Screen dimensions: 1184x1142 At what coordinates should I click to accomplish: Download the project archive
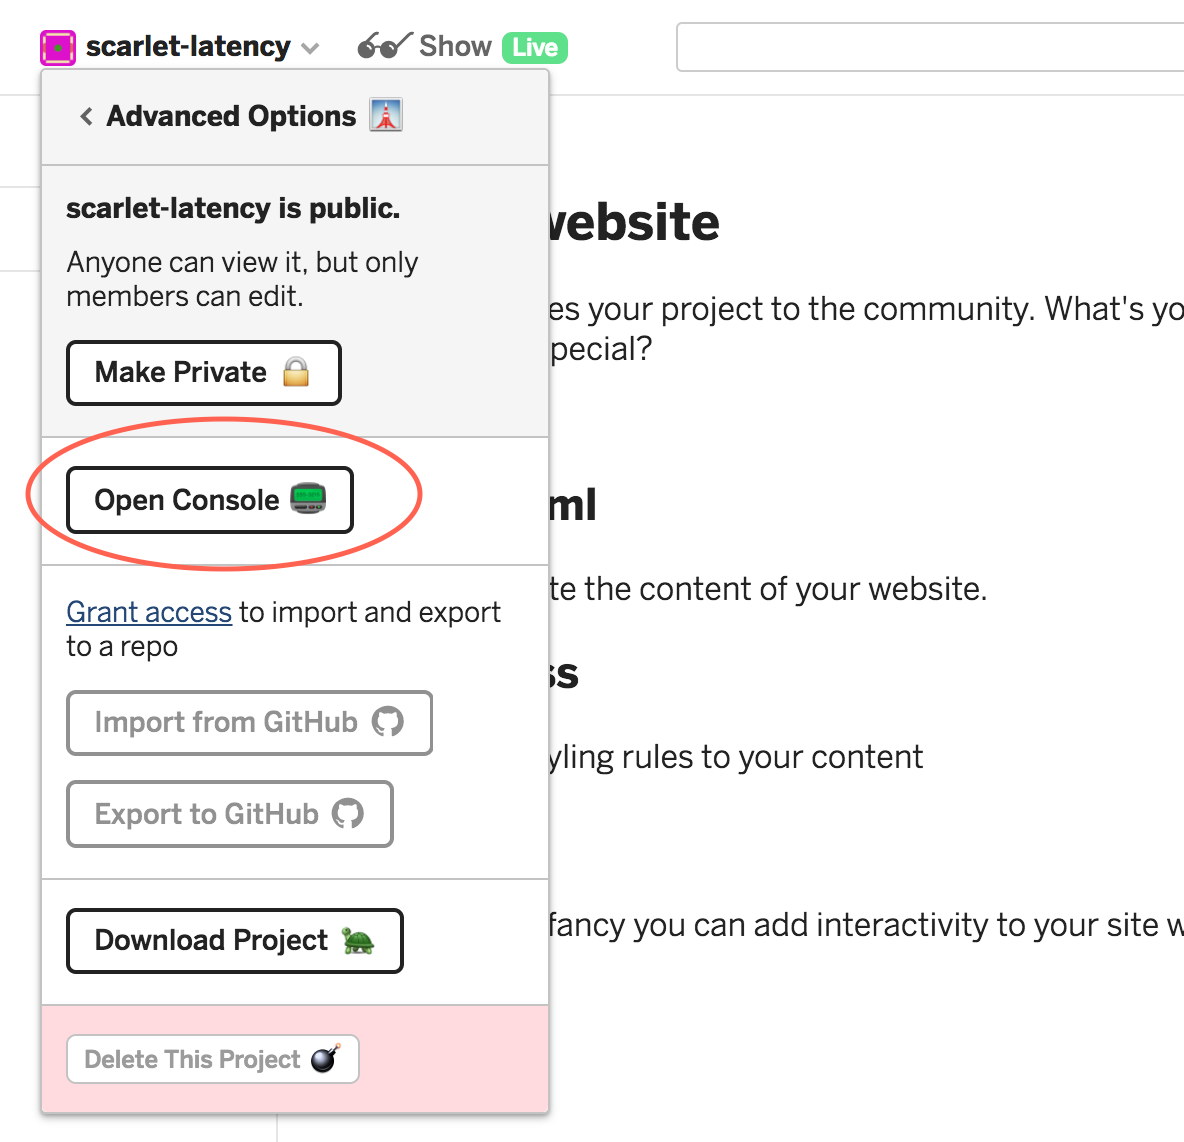click(234, 940)
